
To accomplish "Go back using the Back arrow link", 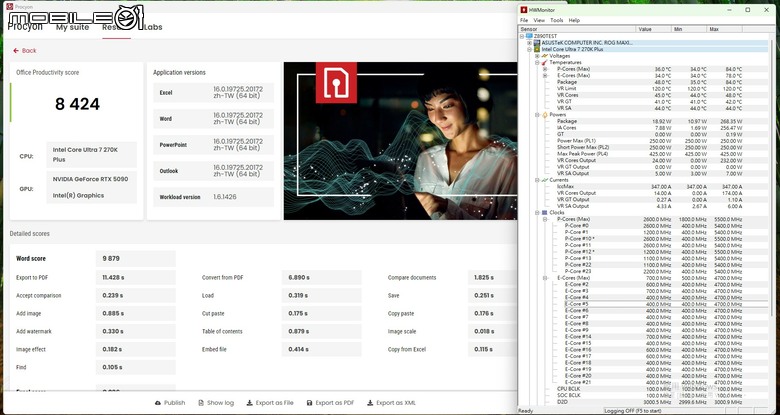I will (25, 51).
